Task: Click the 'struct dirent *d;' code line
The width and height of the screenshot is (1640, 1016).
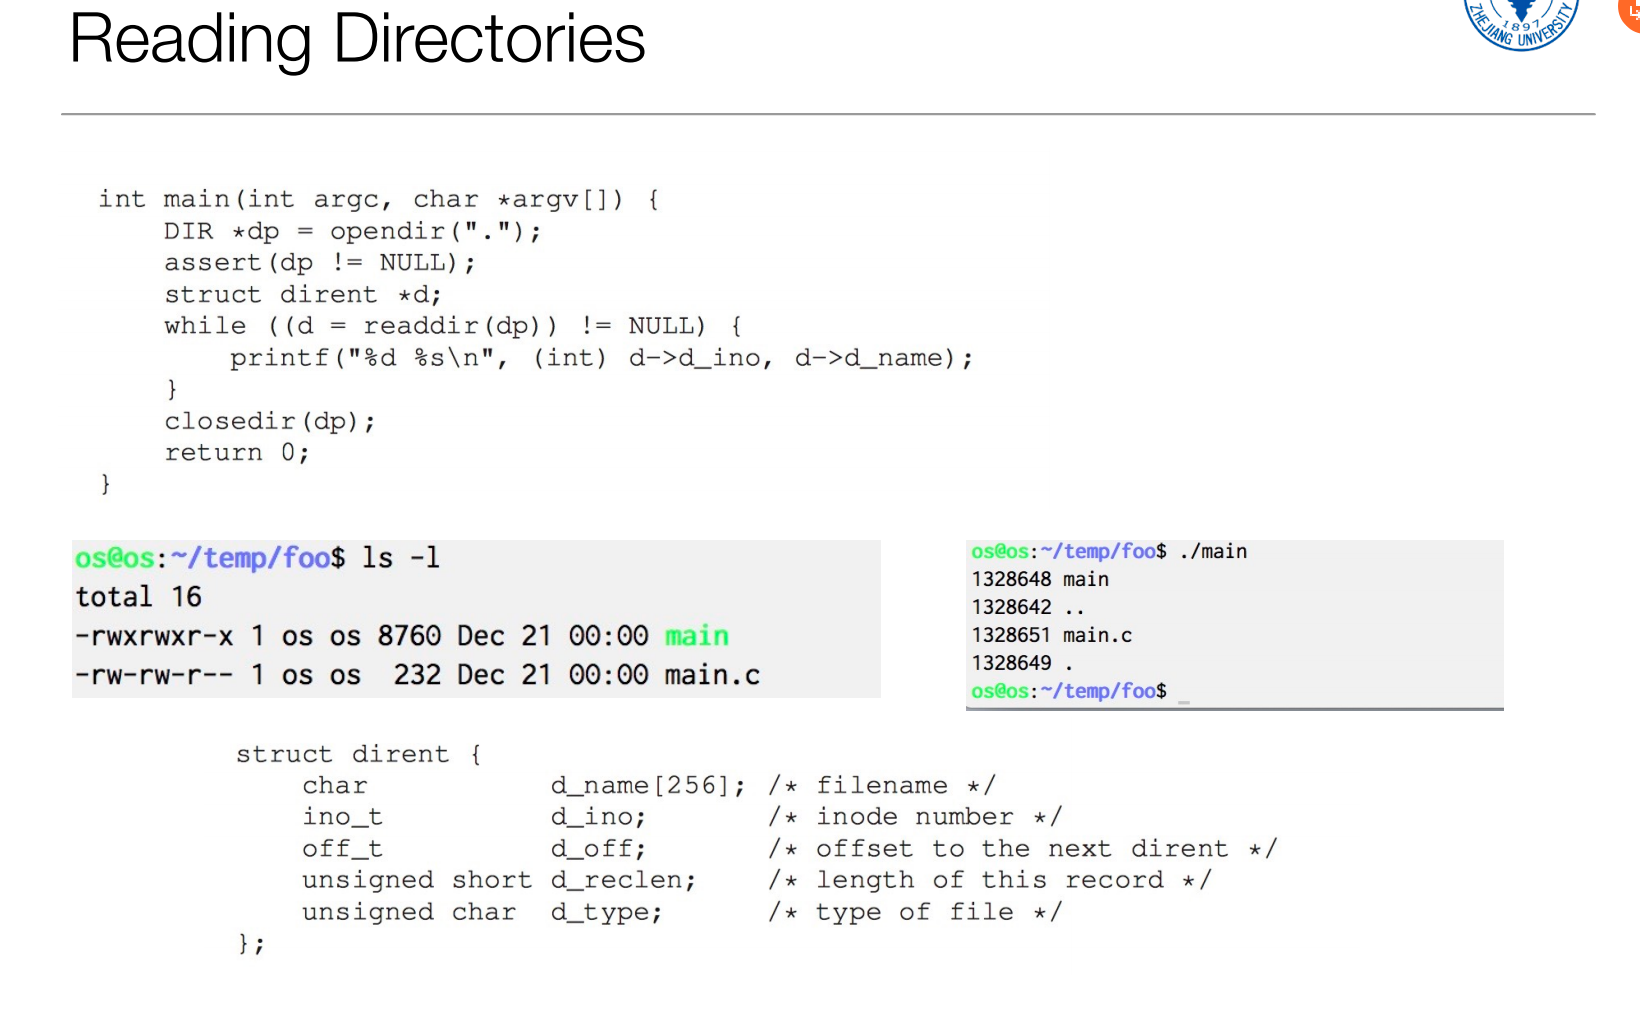Action: pos(303,295)
